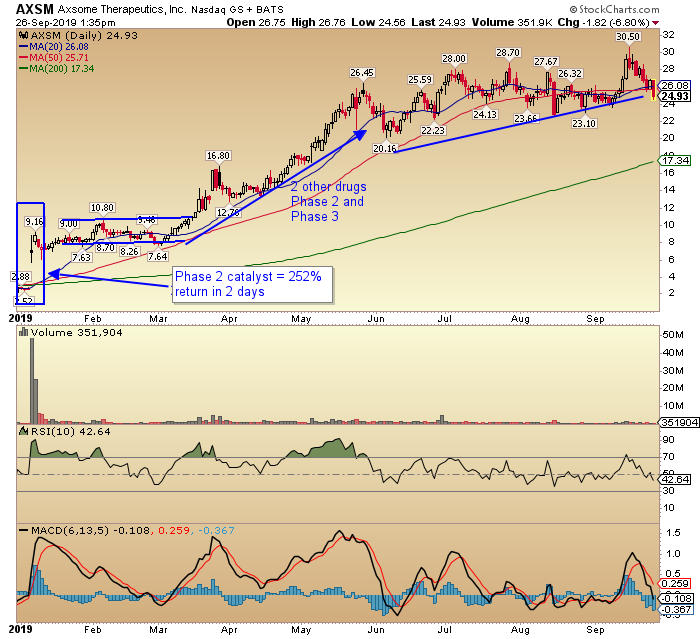Click the 26-Sep-2019 1:35pm timestamp
Viewport: 700px width, 639px height.
(x=66, y=22)
